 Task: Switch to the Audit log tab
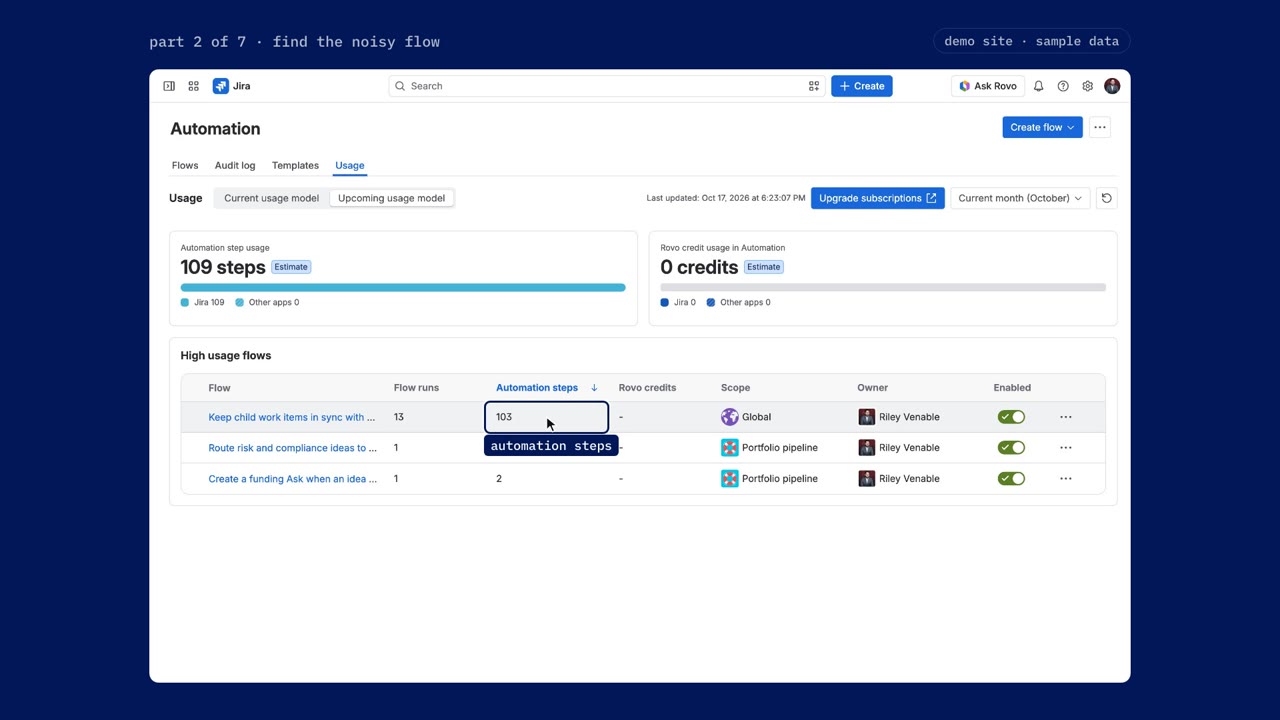(x=235, y=166)
